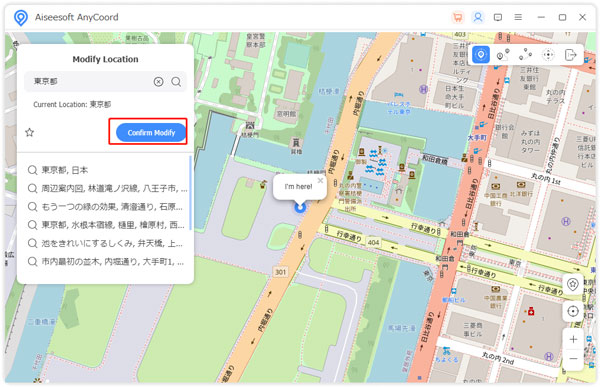Click the search magnifier icon
Image resolution: width=600 pixels, height=387 pixels.
click(x=176, y=82)
